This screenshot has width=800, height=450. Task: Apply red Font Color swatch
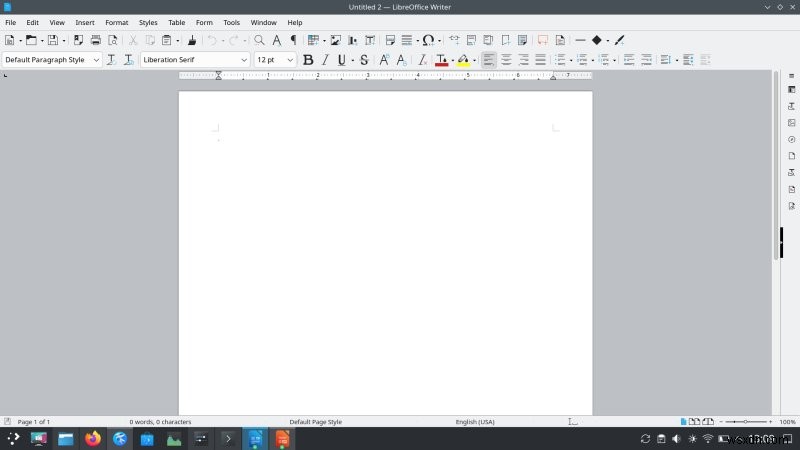point(441,60)
